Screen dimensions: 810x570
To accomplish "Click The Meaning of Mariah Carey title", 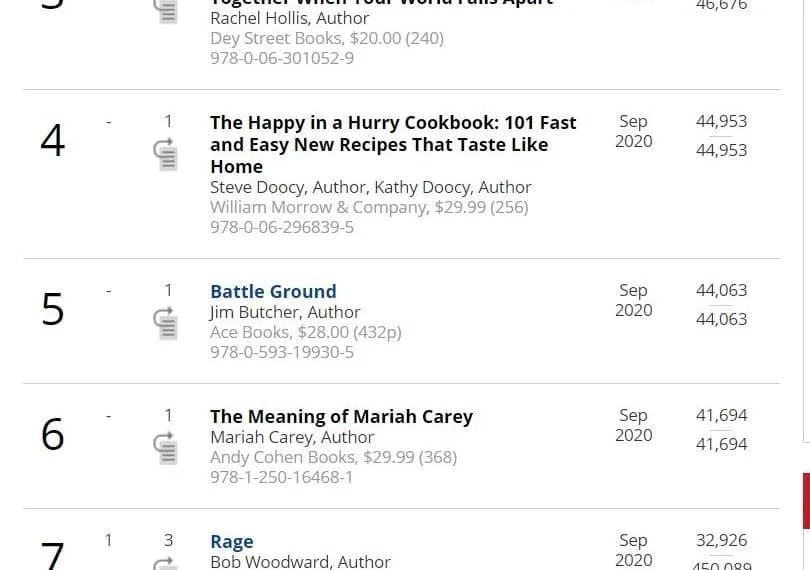I will [x=341, y=416].
